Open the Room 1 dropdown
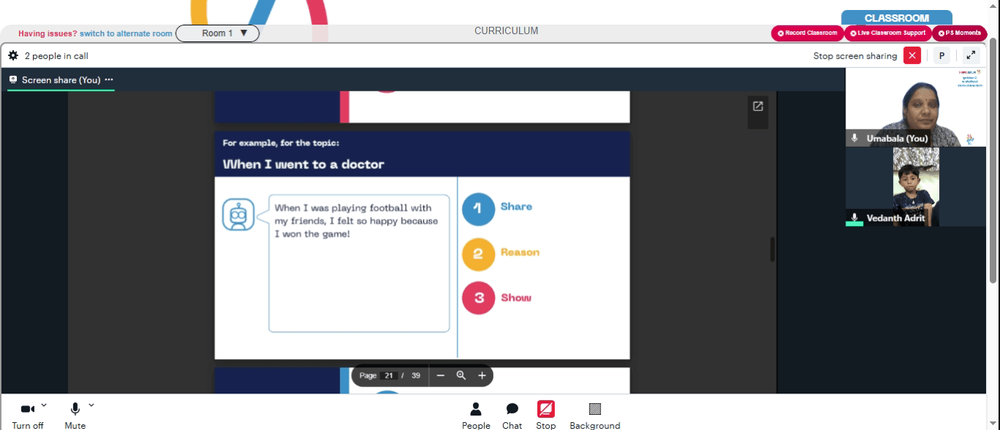This screenshot has width=1000, height=430. tap(217, 33)
